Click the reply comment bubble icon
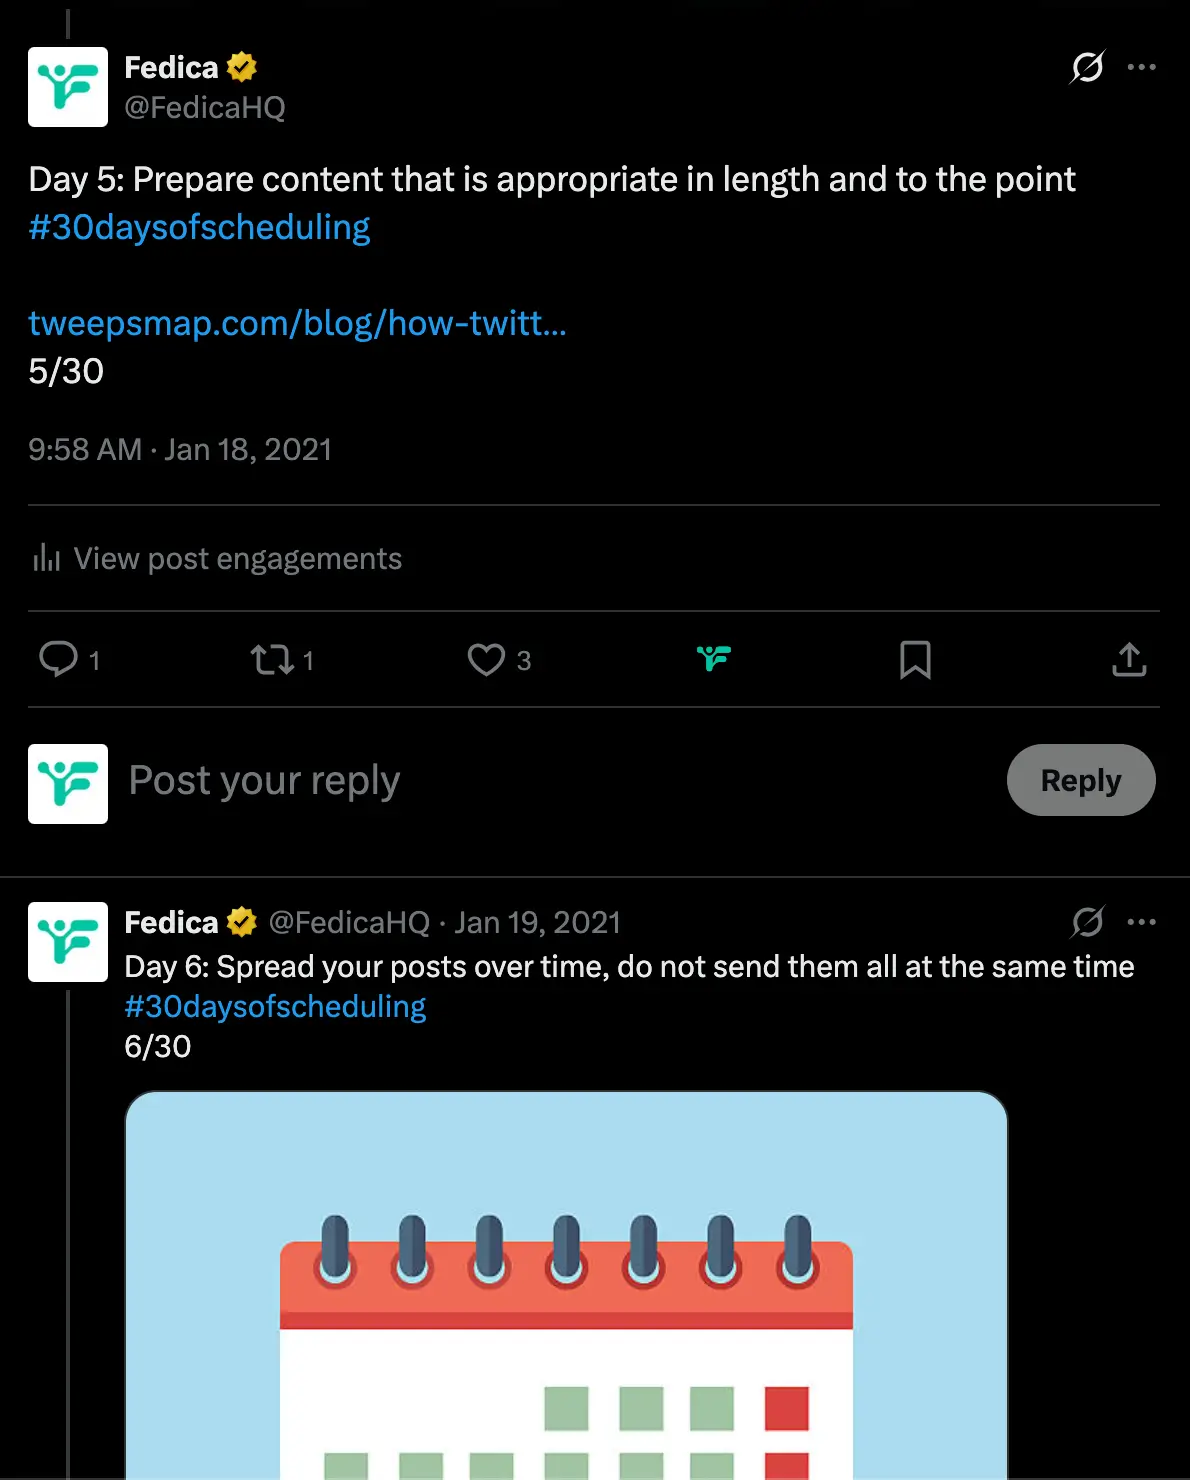This screenshot has width=1190, height=1480. tap(58, 659)
